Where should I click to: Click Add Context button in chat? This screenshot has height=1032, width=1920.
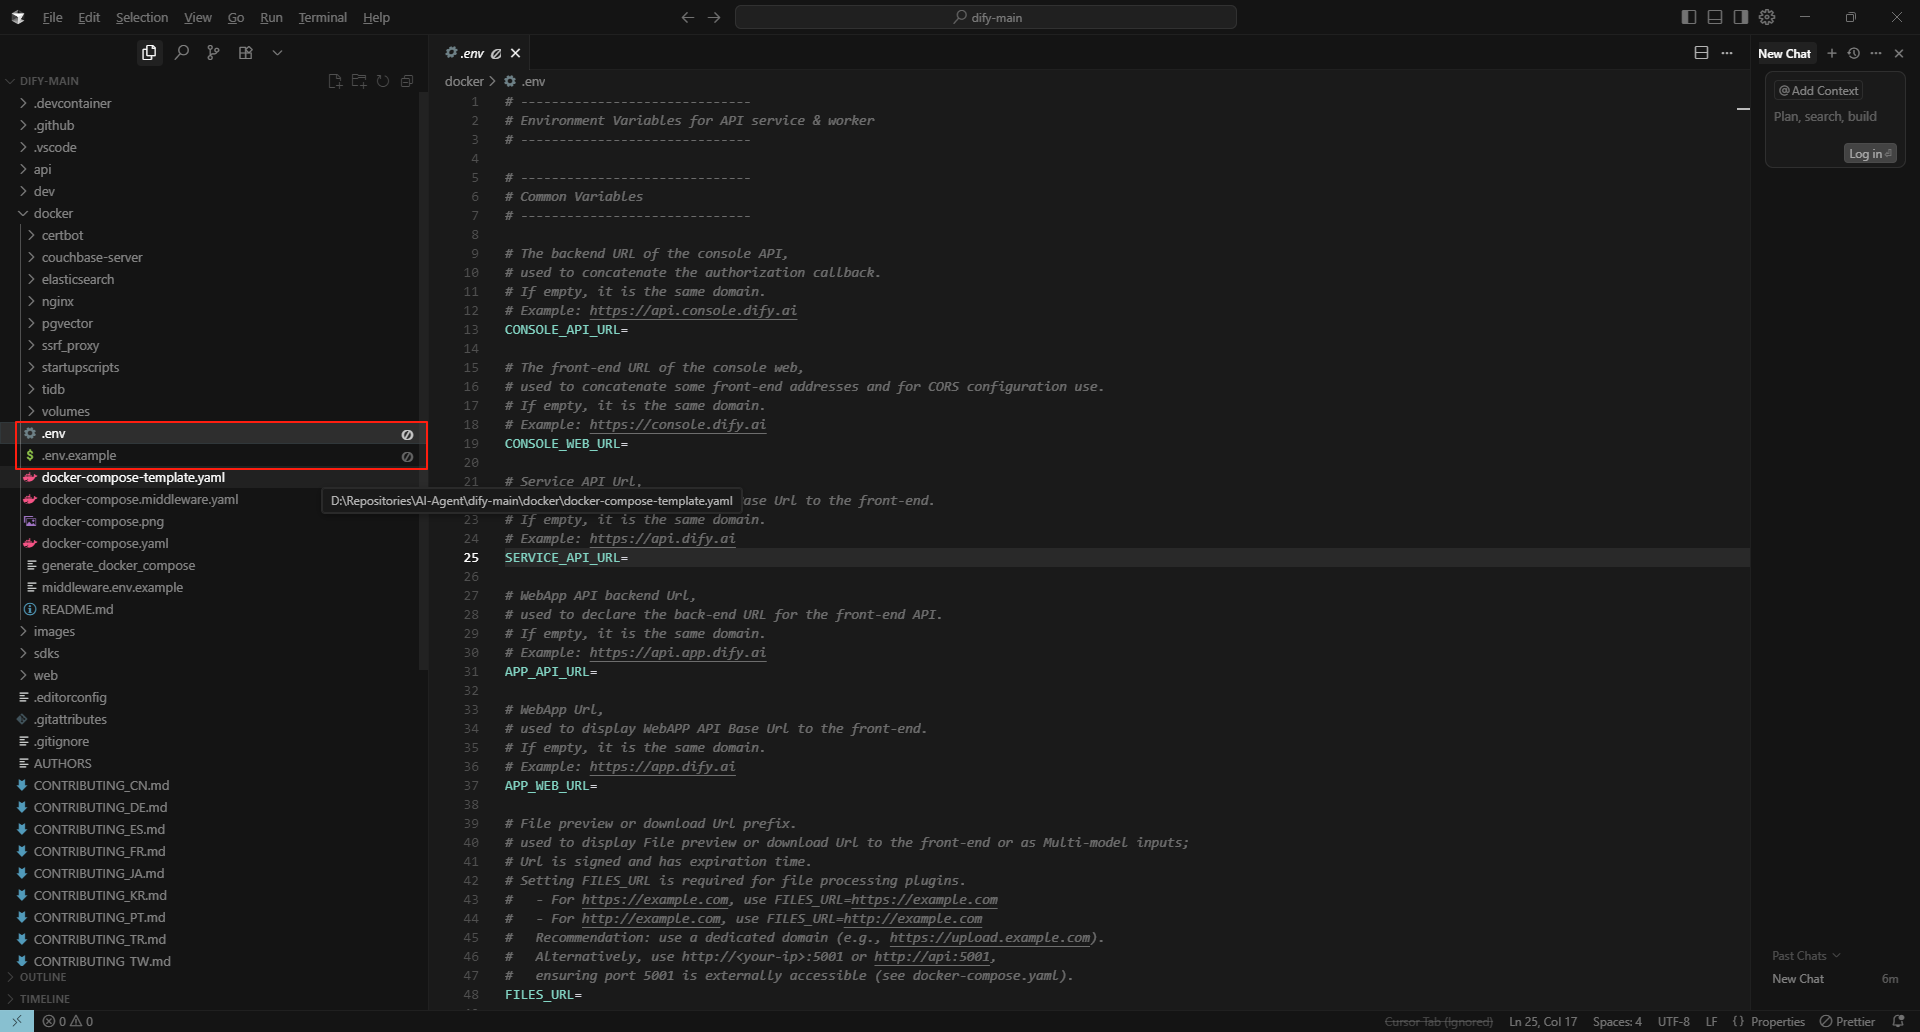[1818, 90]
